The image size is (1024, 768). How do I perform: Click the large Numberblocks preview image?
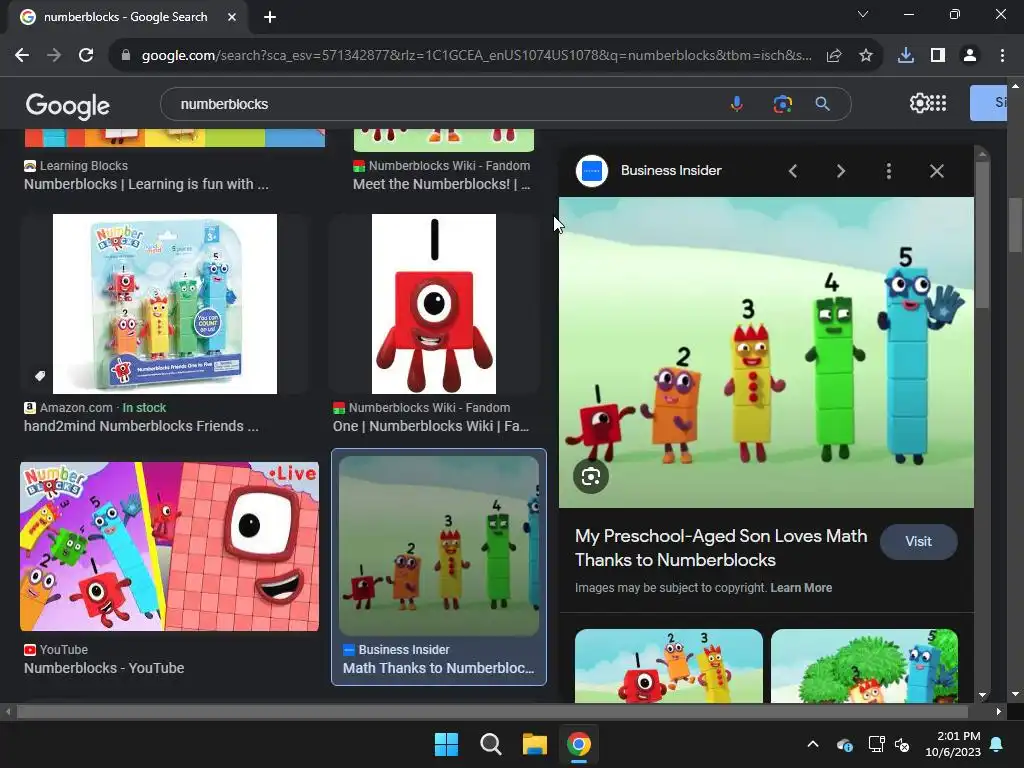click(766, 353)
